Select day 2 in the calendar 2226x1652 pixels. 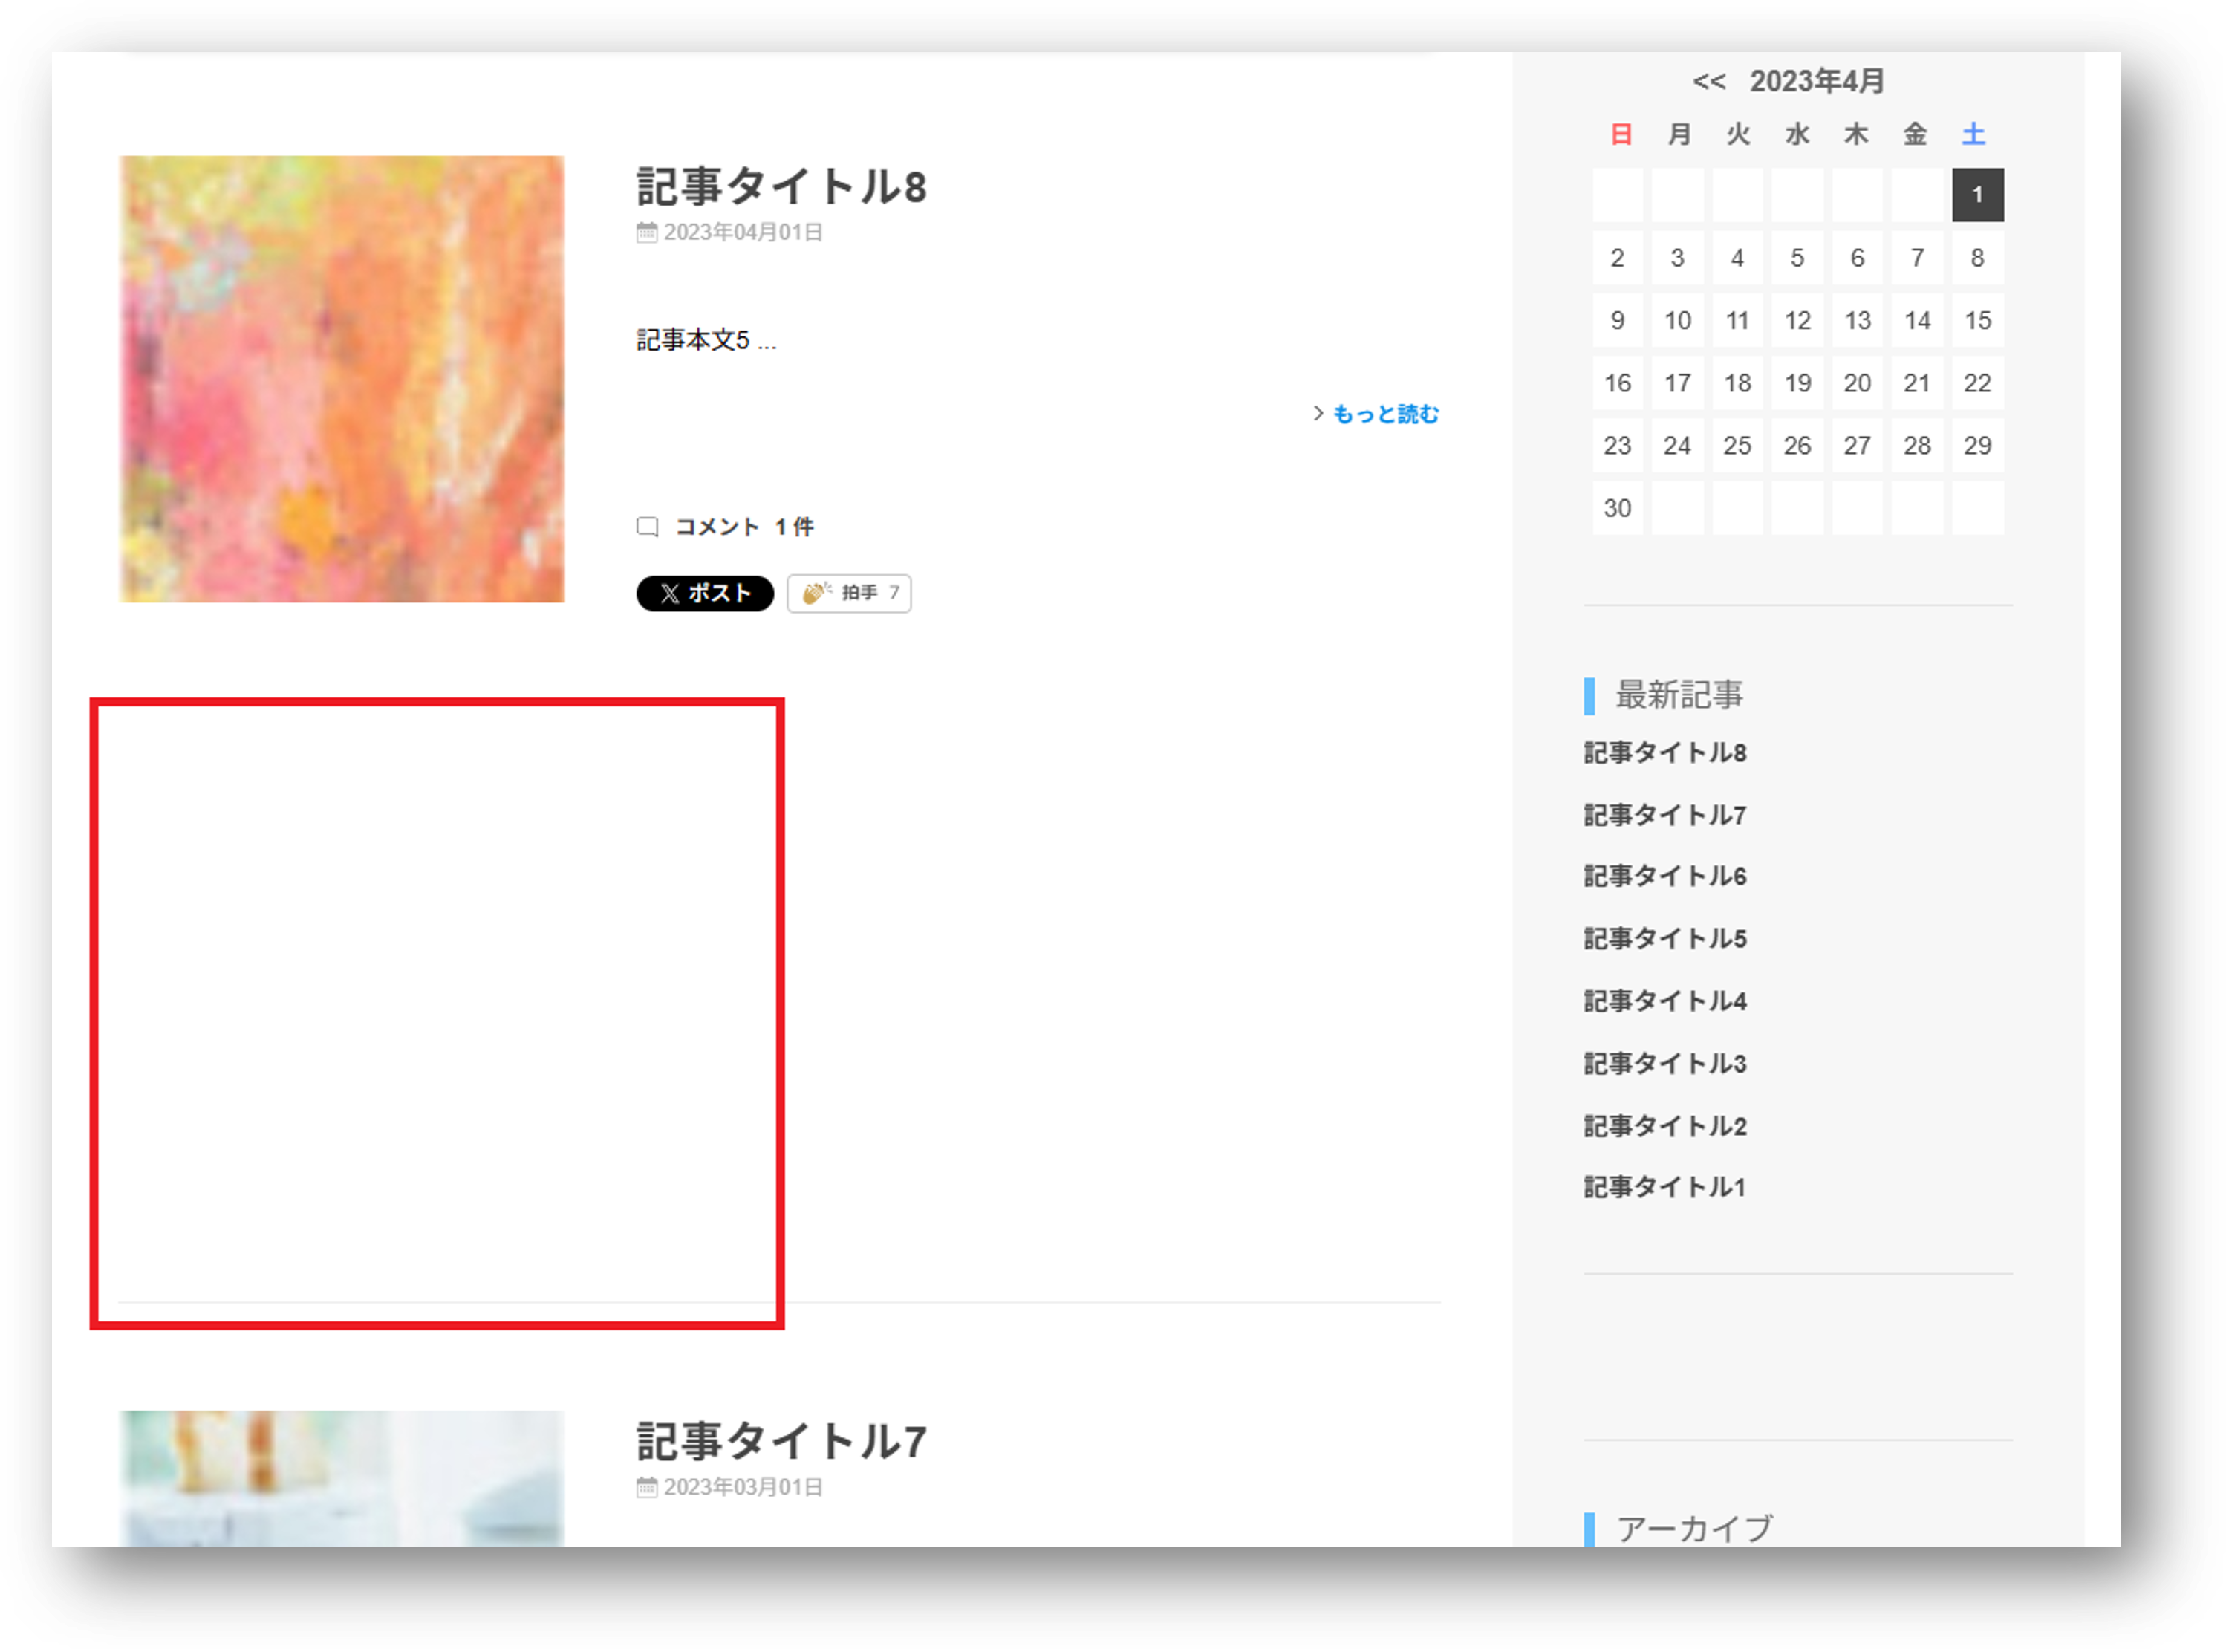click(x=1617, y=258)
